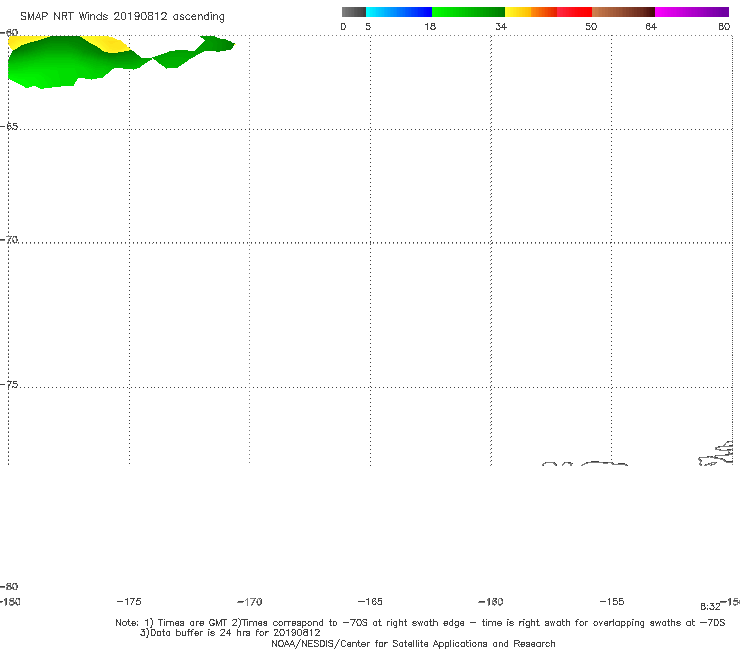Click the 'NOAA/NESDIS/Center for Satellite Applications' credit

(413, 644)
